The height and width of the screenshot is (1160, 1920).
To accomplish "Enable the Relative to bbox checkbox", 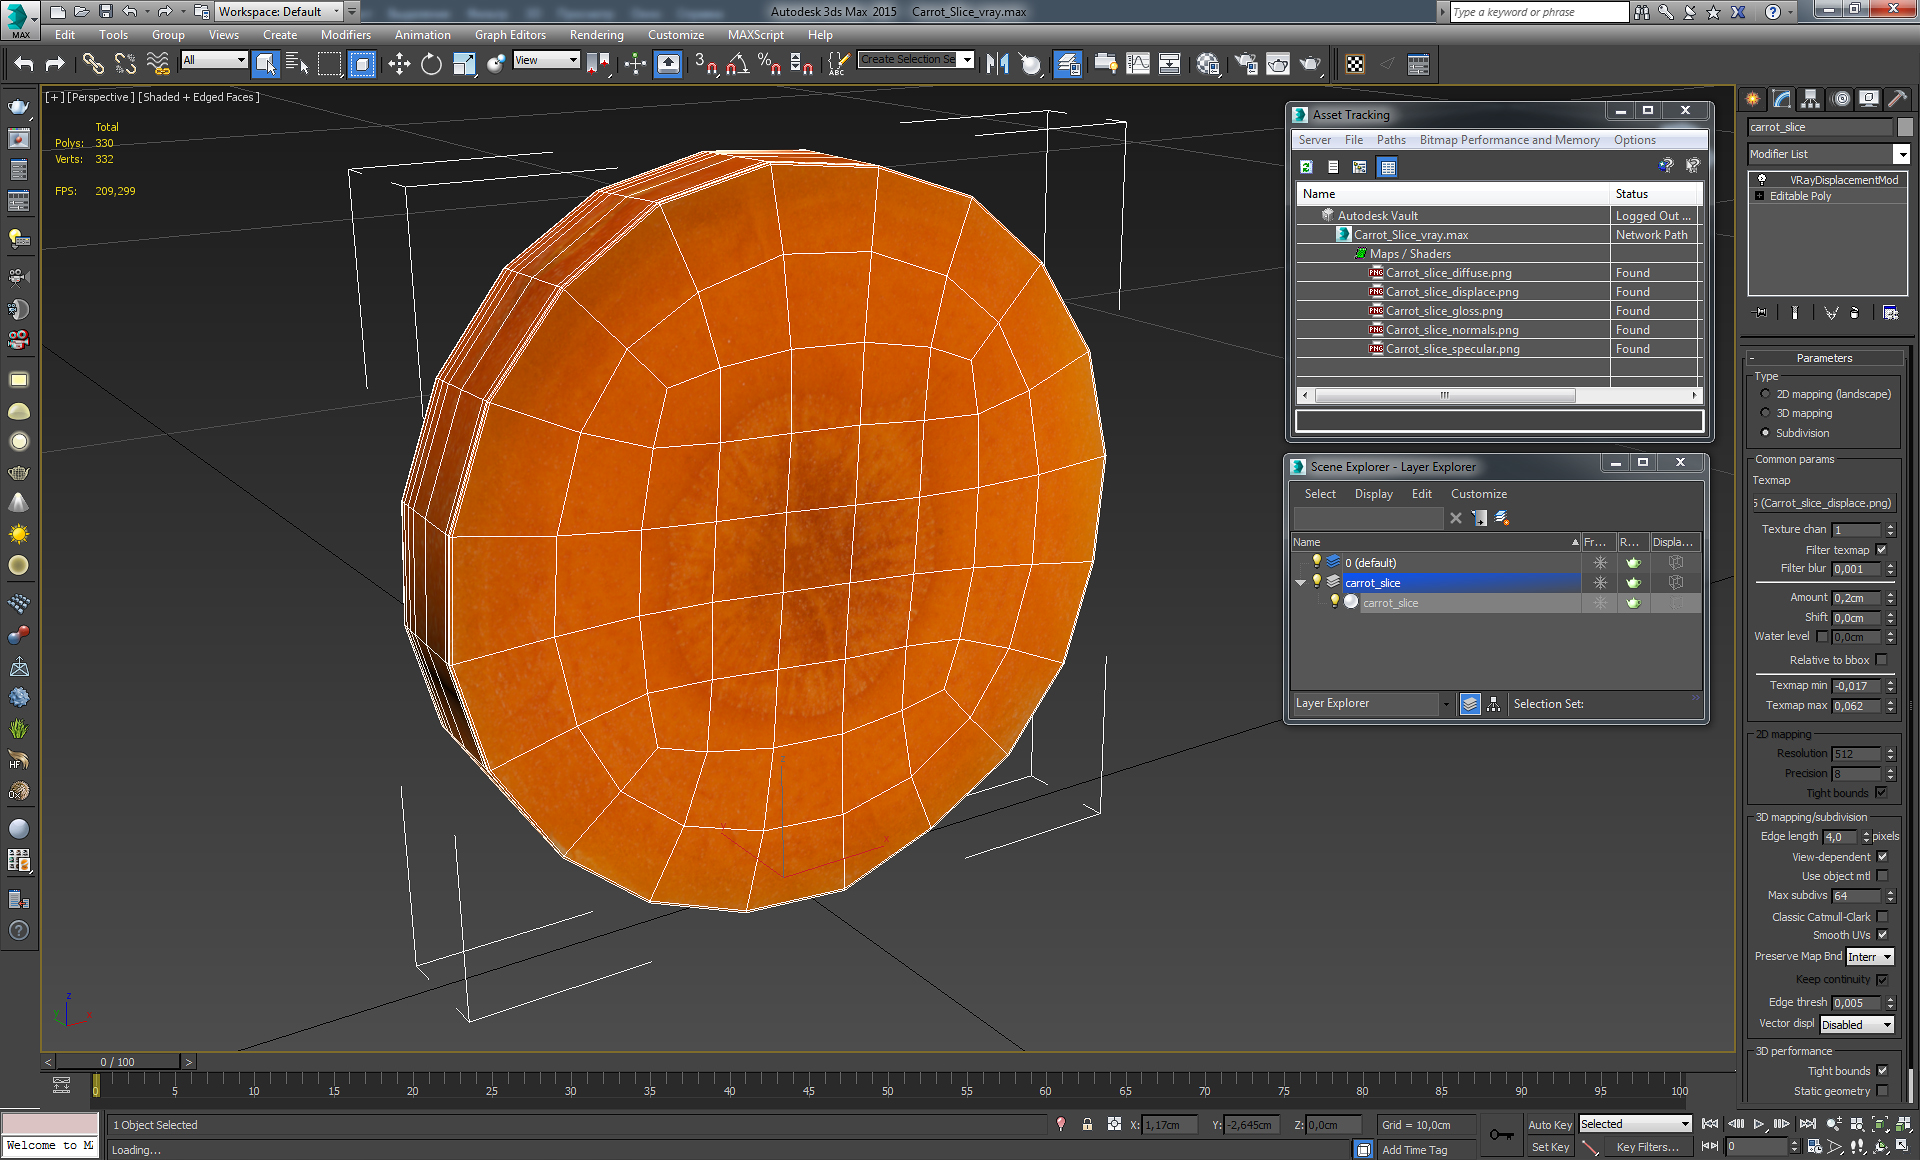I will (1881, 660).
